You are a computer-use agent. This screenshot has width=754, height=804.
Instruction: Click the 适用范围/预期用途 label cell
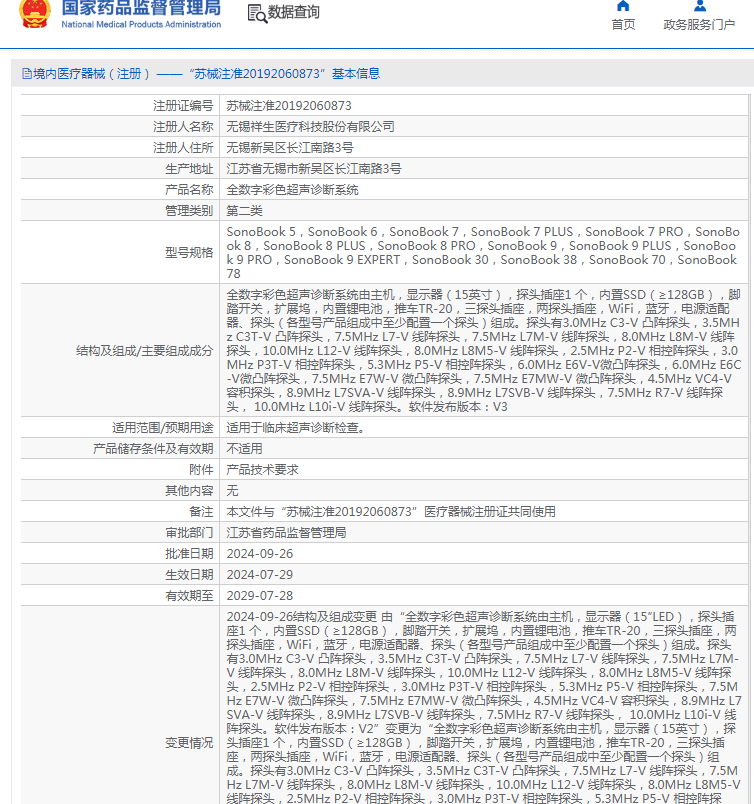tap(120, 428)
